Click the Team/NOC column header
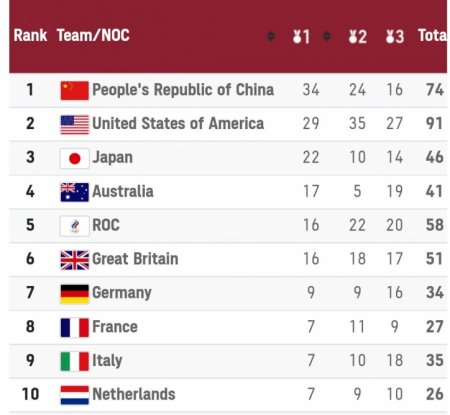Screen dimensions: 450x415 [93, 35]
